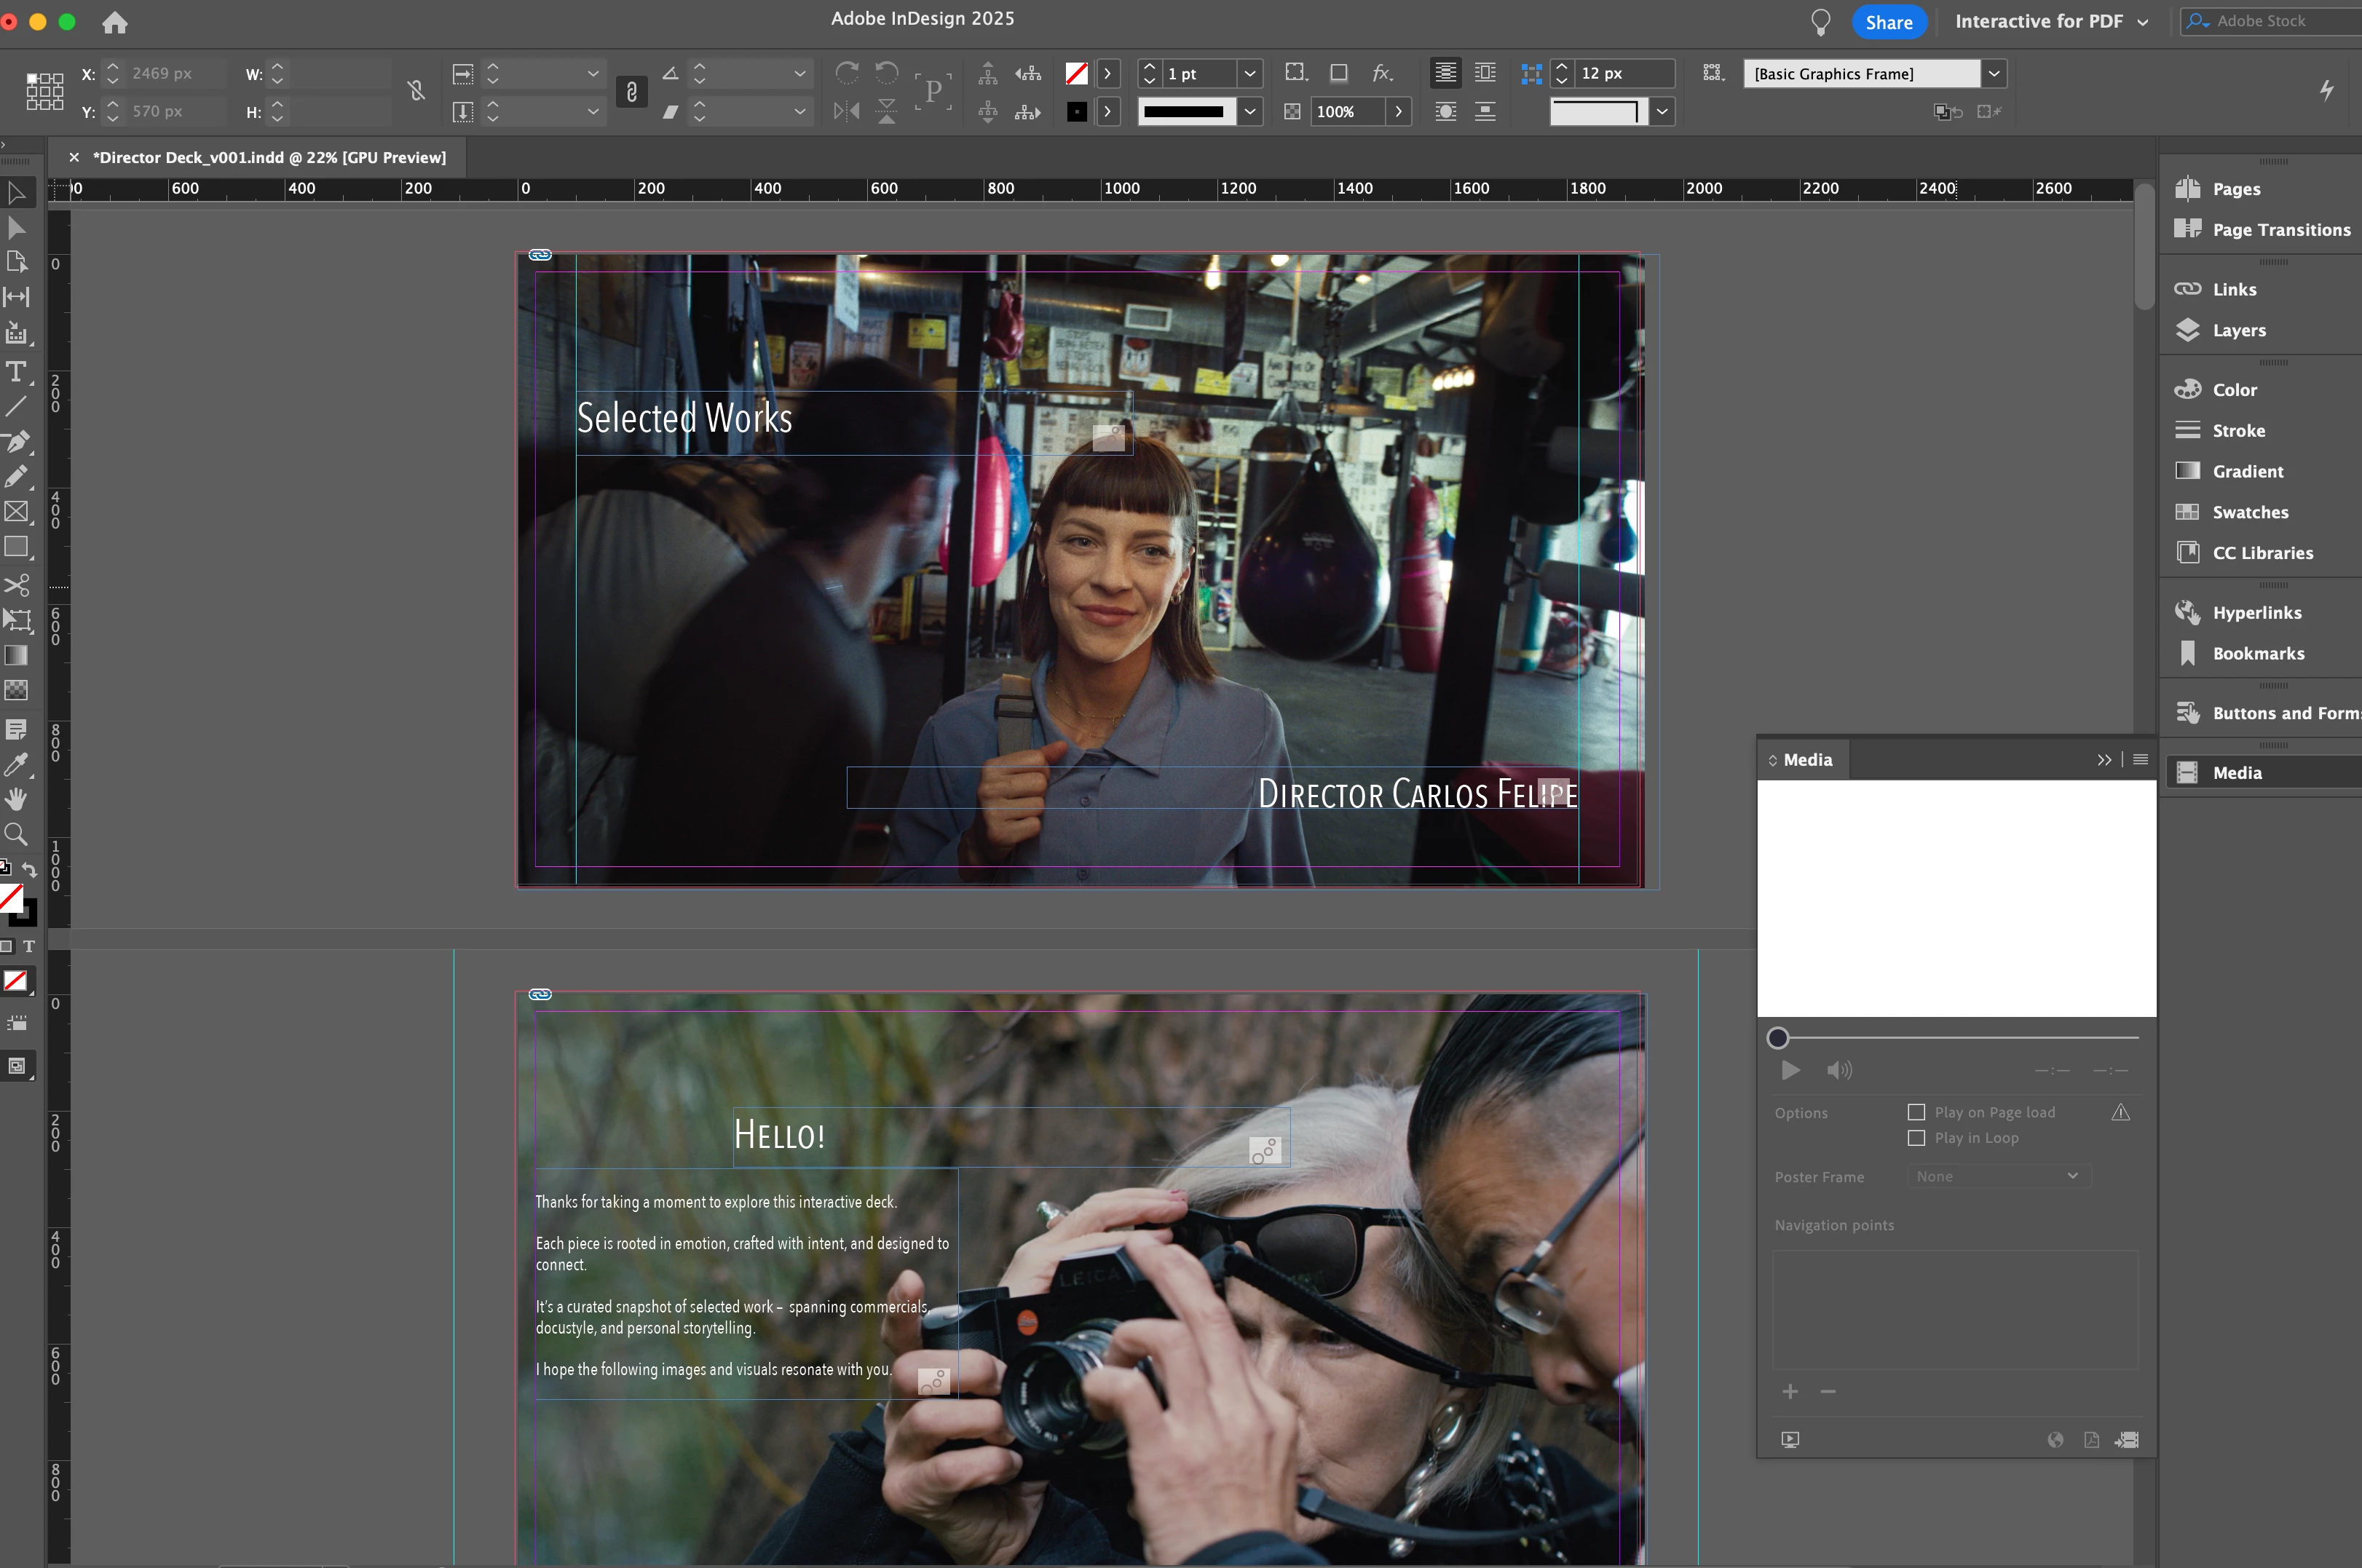Select the Type tool
The height and width of the screenshot is (1568, 2362).
click(16, 372)
